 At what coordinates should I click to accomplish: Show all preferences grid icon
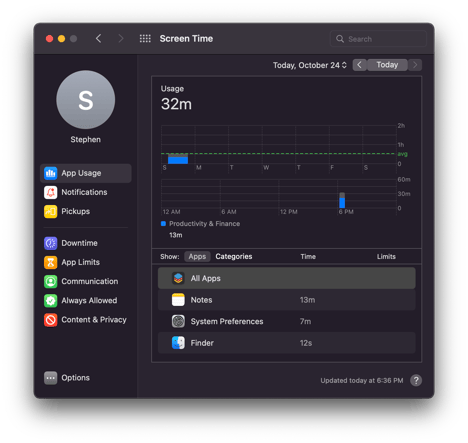[145, 39]
